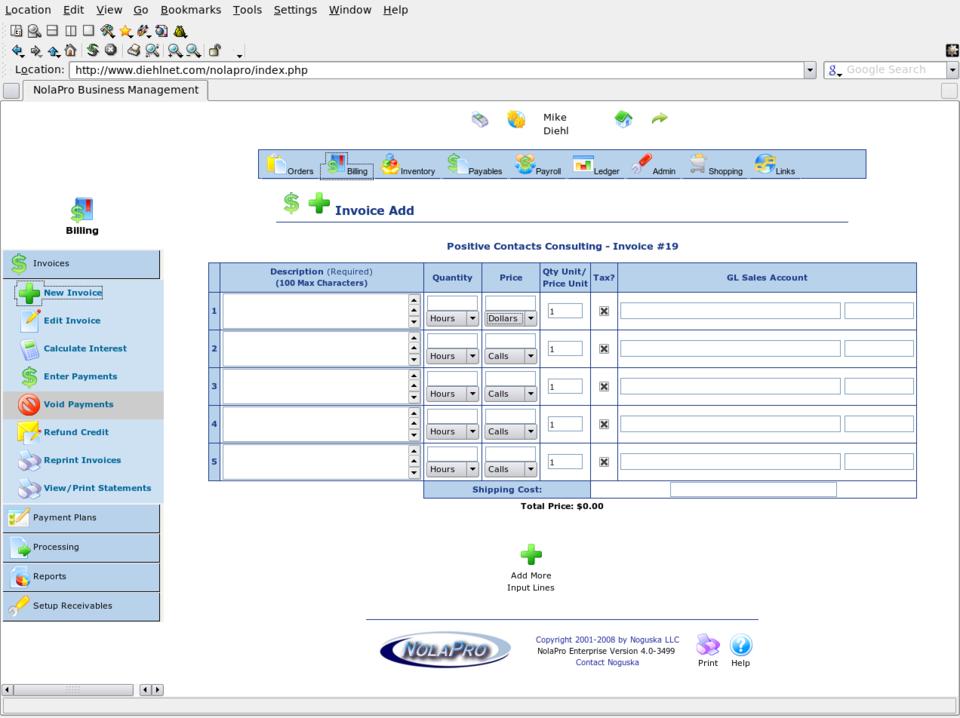The height and width of the screenshot is (718, 960).
Task: Click the Add More Input Lines plus icon
Action: (x=531, y=555)
